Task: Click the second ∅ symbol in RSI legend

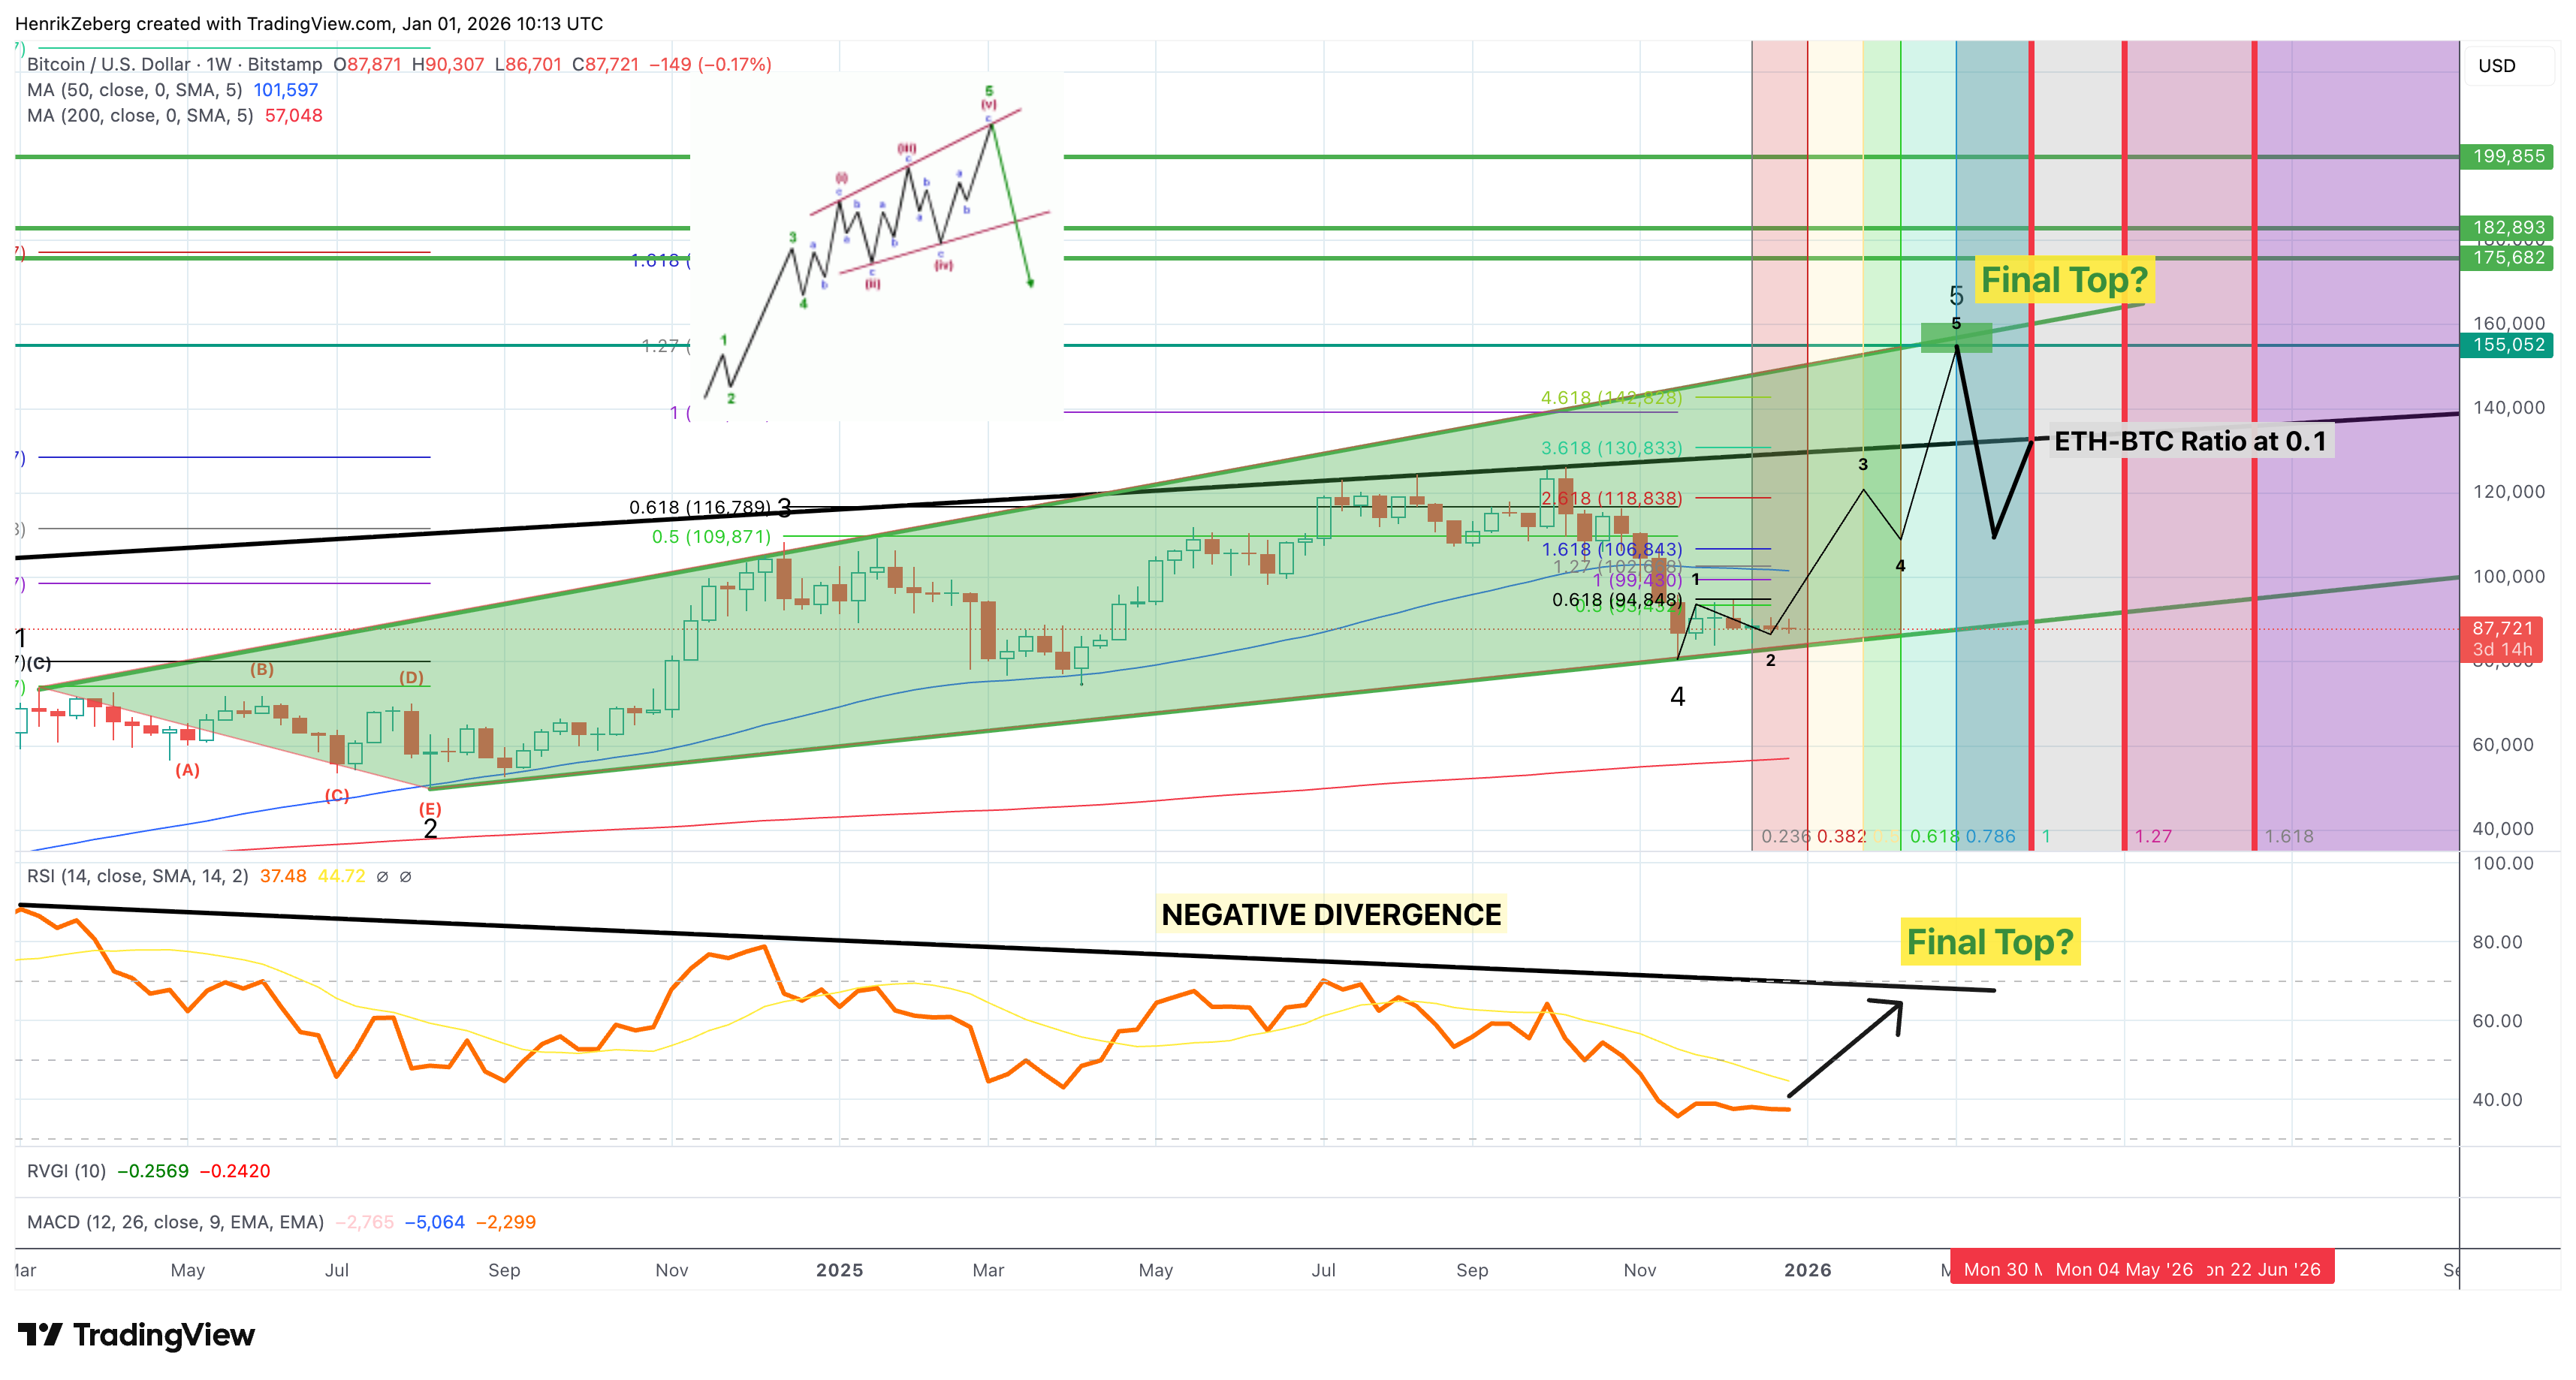Action: pyautogui.click(x=405, y=877)
